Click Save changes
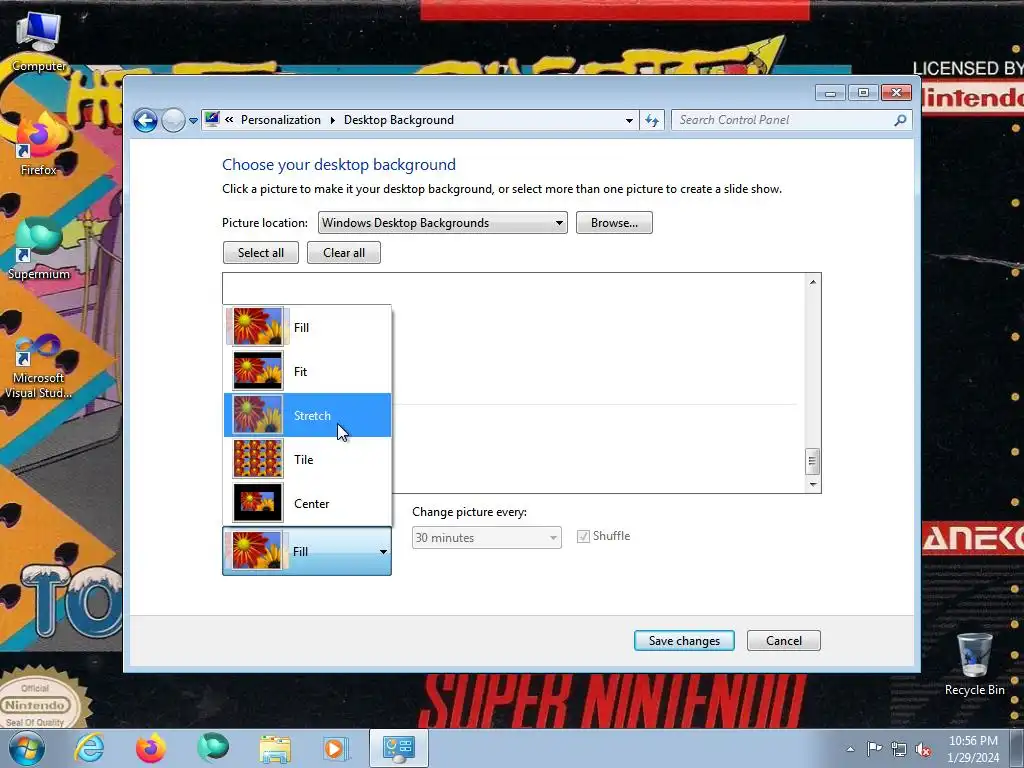 point(684,641)
